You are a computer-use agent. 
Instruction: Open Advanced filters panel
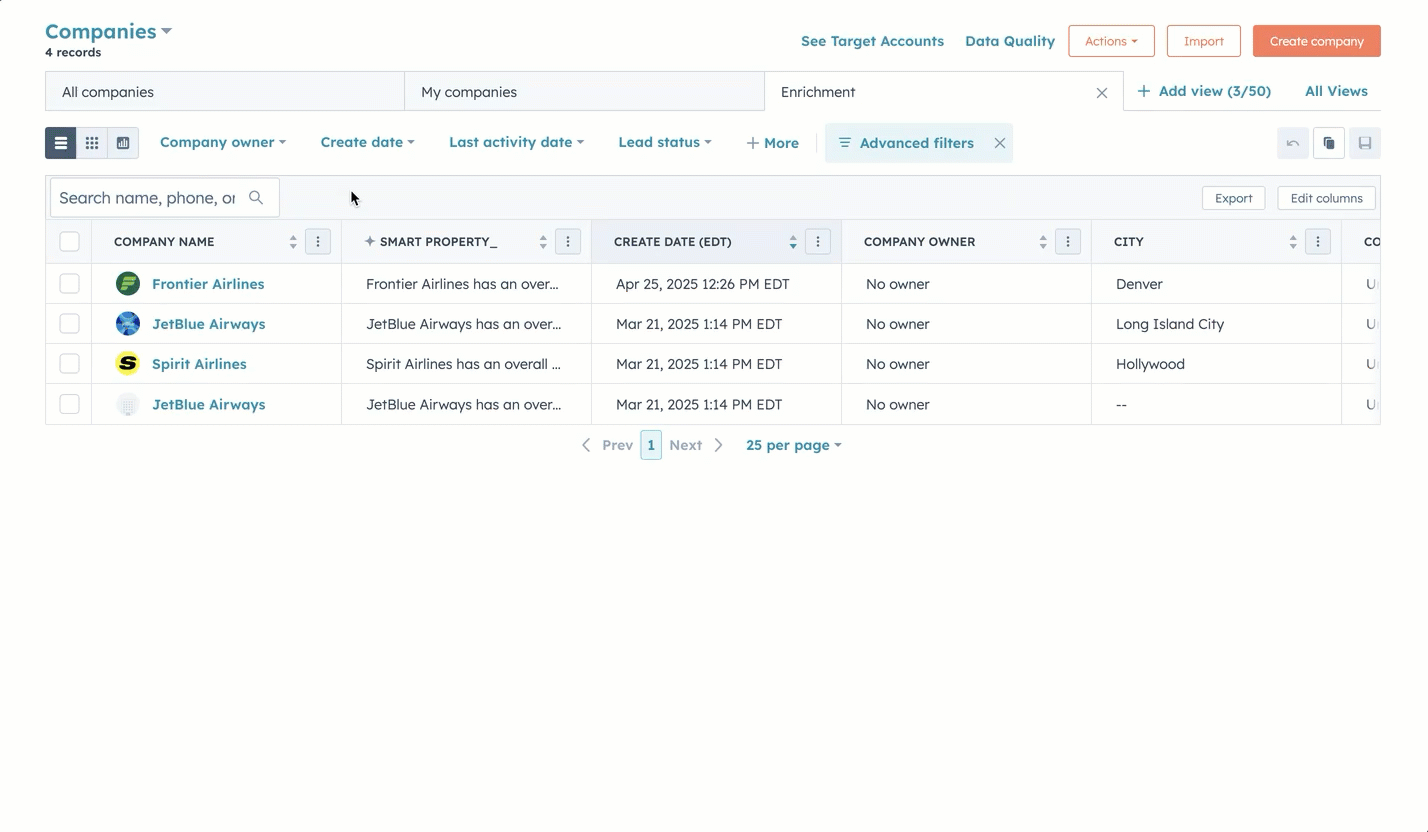click(x=906, y=143)
